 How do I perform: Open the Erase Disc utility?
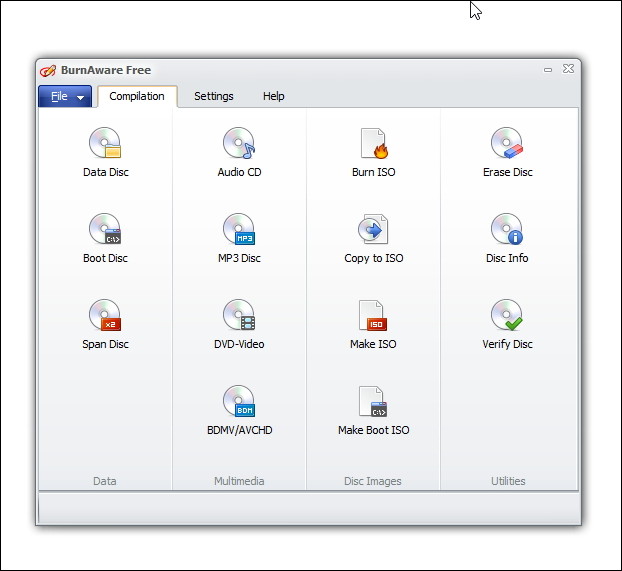click(507, 152)
